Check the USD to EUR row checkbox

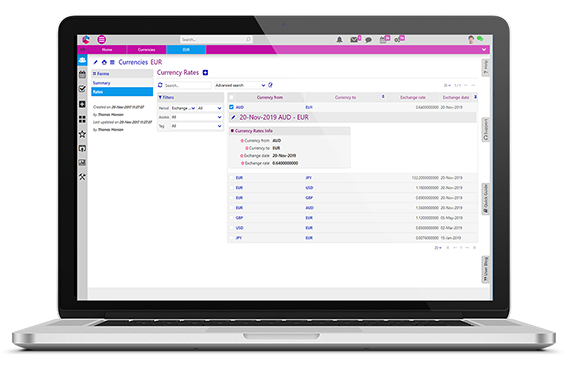tap(231, 228)
